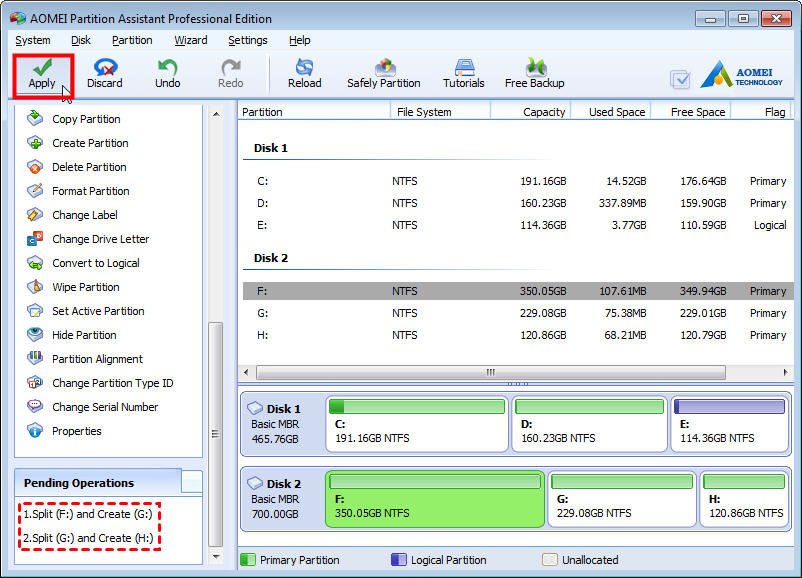802x578 pixels.
Task: Select the E: partition row
Action: (x=518, y=225)
